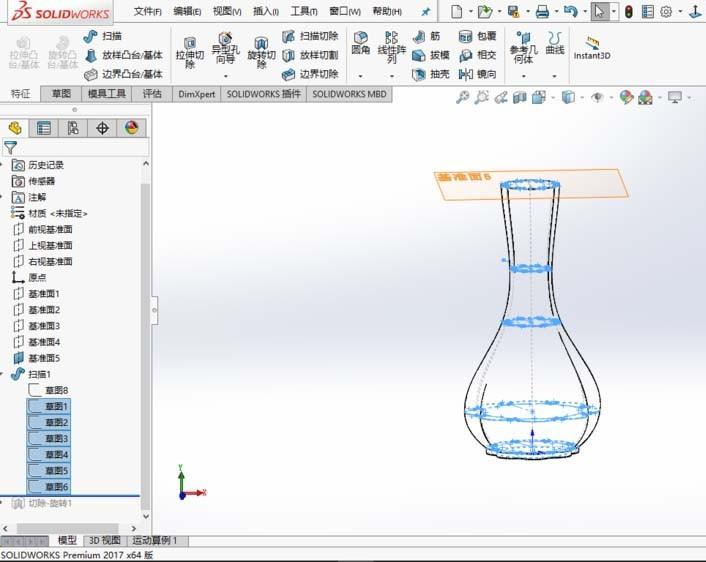Screen dimensions: 706x562
Task: Expand the 曲线 curves dropdown arrow
Action: pyautogui.click(x=554, y=76)
